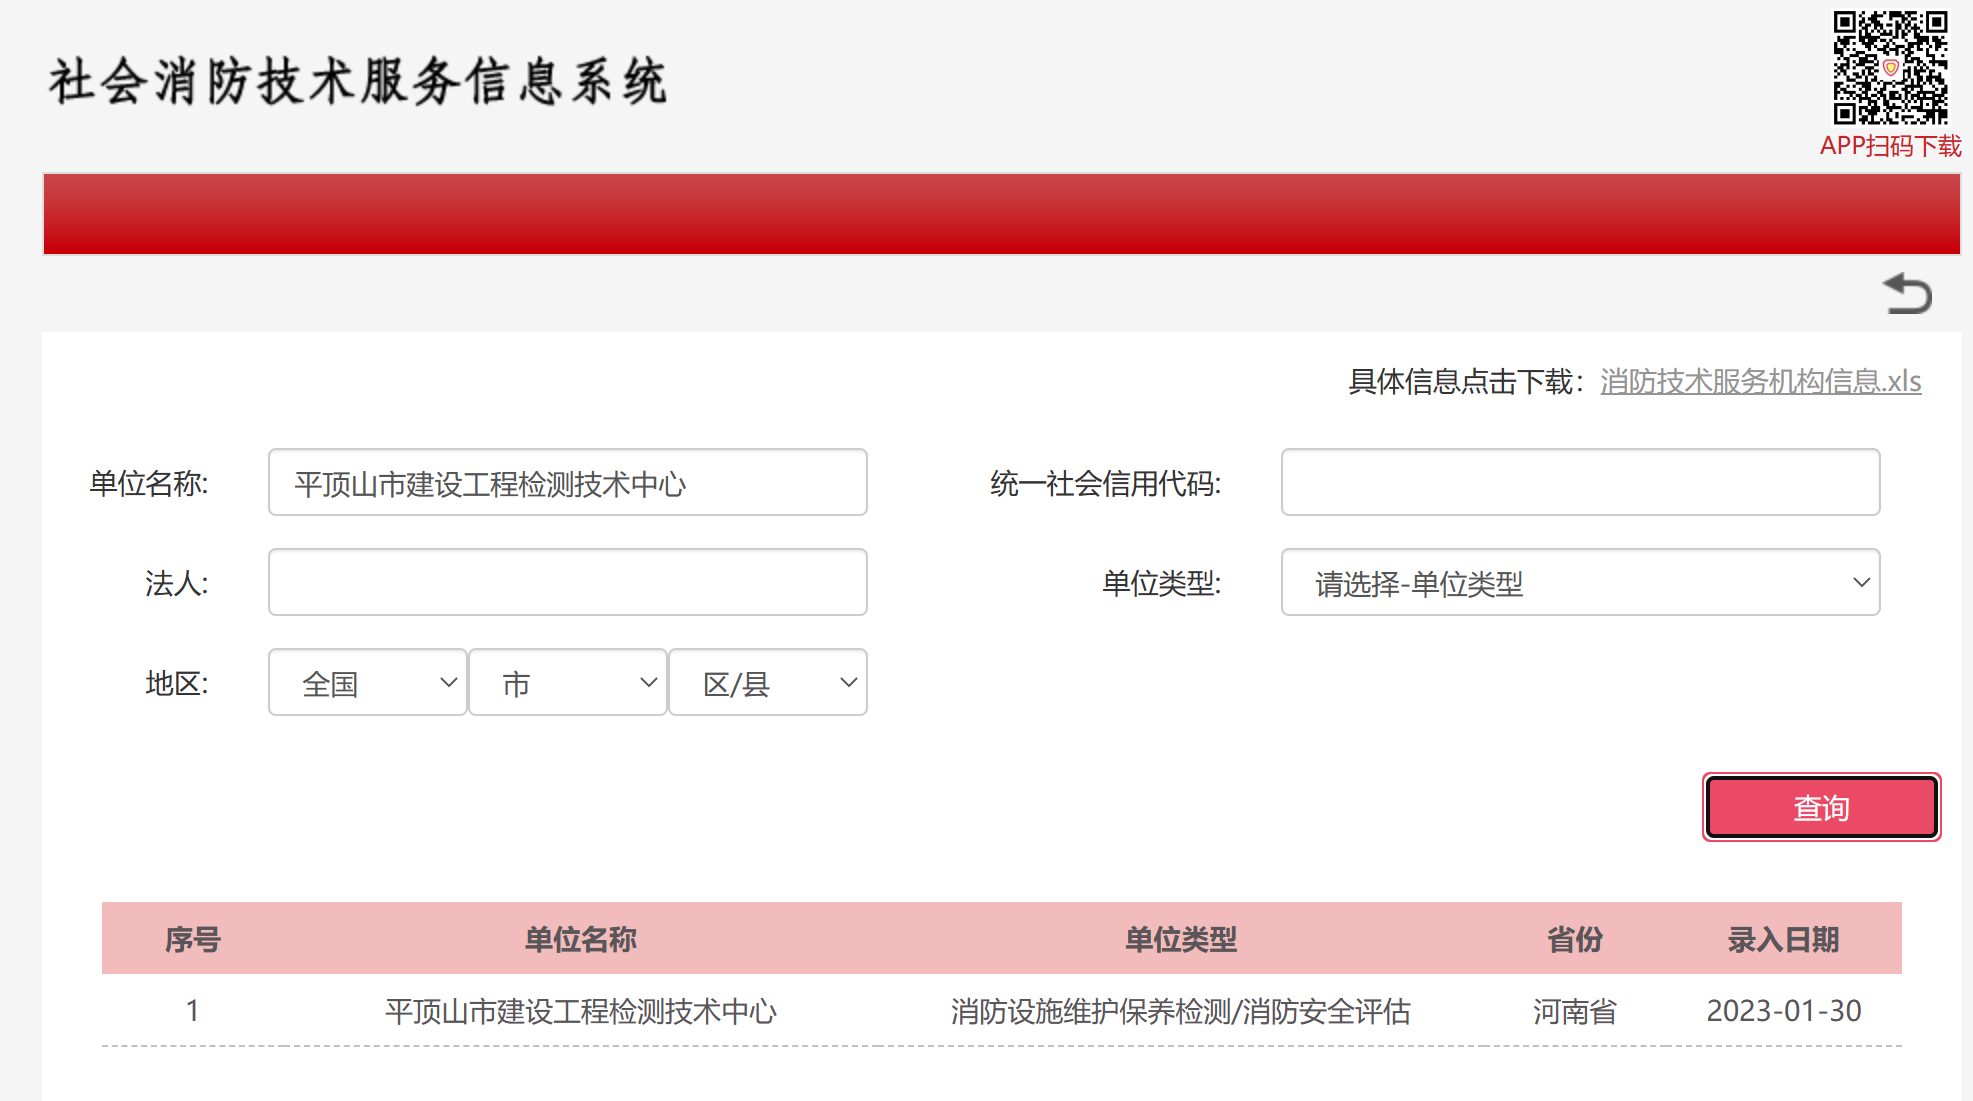Screen dimensions: 1973x1101
Task: Click the 录入日期 column header
Action: click(x=1783, y=939)
